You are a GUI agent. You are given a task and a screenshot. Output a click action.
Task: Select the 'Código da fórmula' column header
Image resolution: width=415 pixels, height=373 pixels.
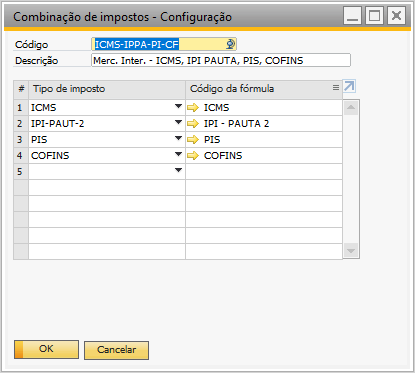click(264, 89)
